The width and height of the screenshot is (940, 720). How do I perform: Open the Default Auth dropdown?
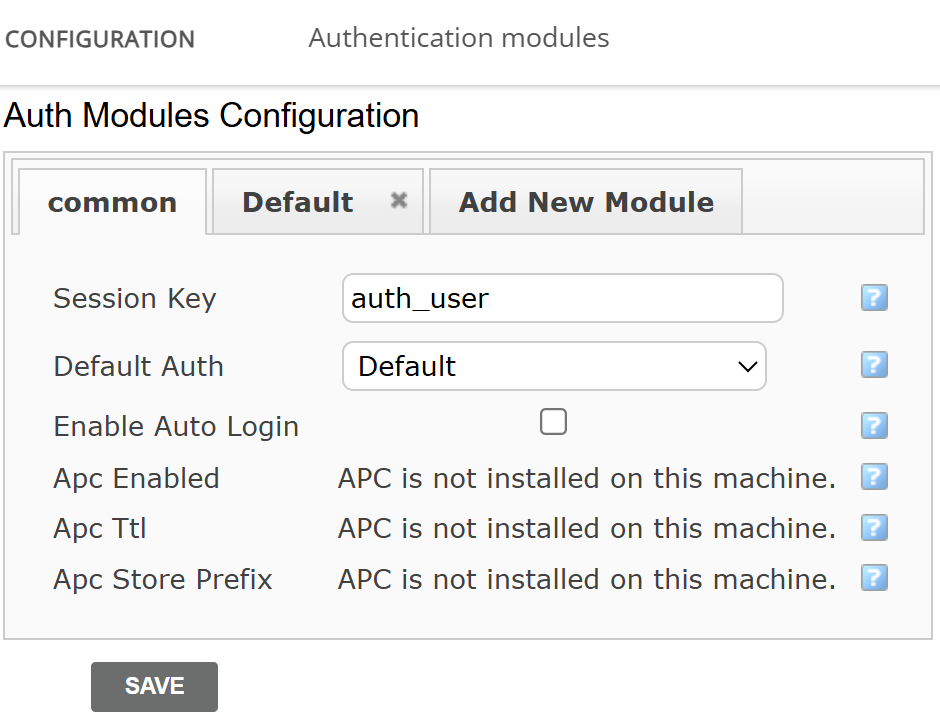[554, 366]
